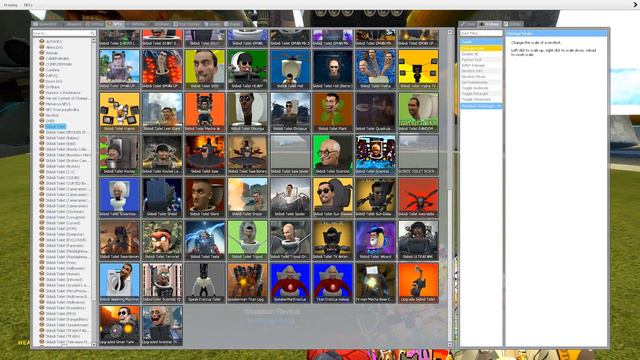
Task: Spawn the Upgrade Skibidi Toilet NPC
Action: pos(418,282)
